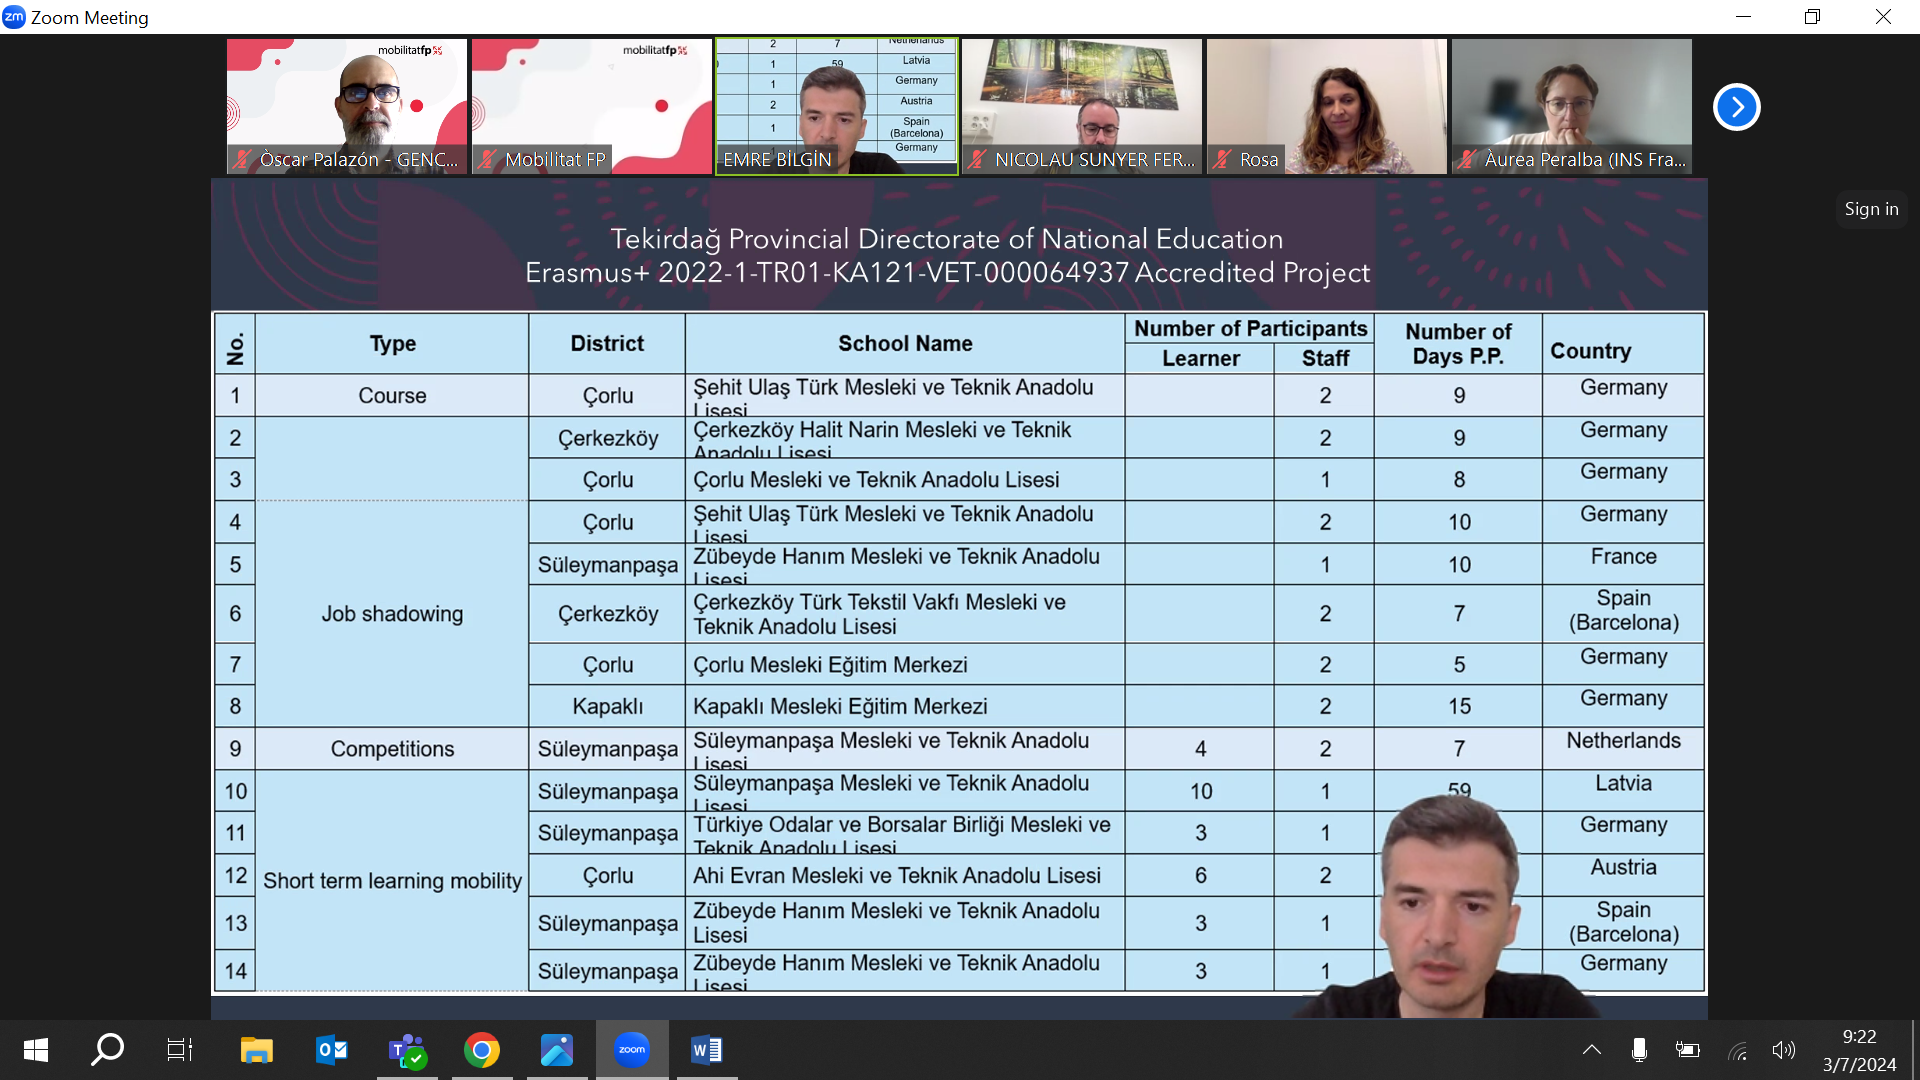Click next participants arrow button
Image resolution: width=1920 pixels, height=1080 pixels.
(1736, 107)
